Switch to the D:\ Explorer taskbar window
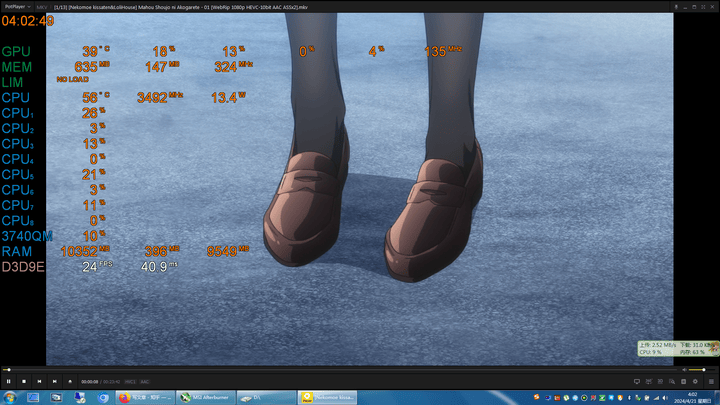The height and width of the screenshot is (405, 720). (x=266, y=398)
